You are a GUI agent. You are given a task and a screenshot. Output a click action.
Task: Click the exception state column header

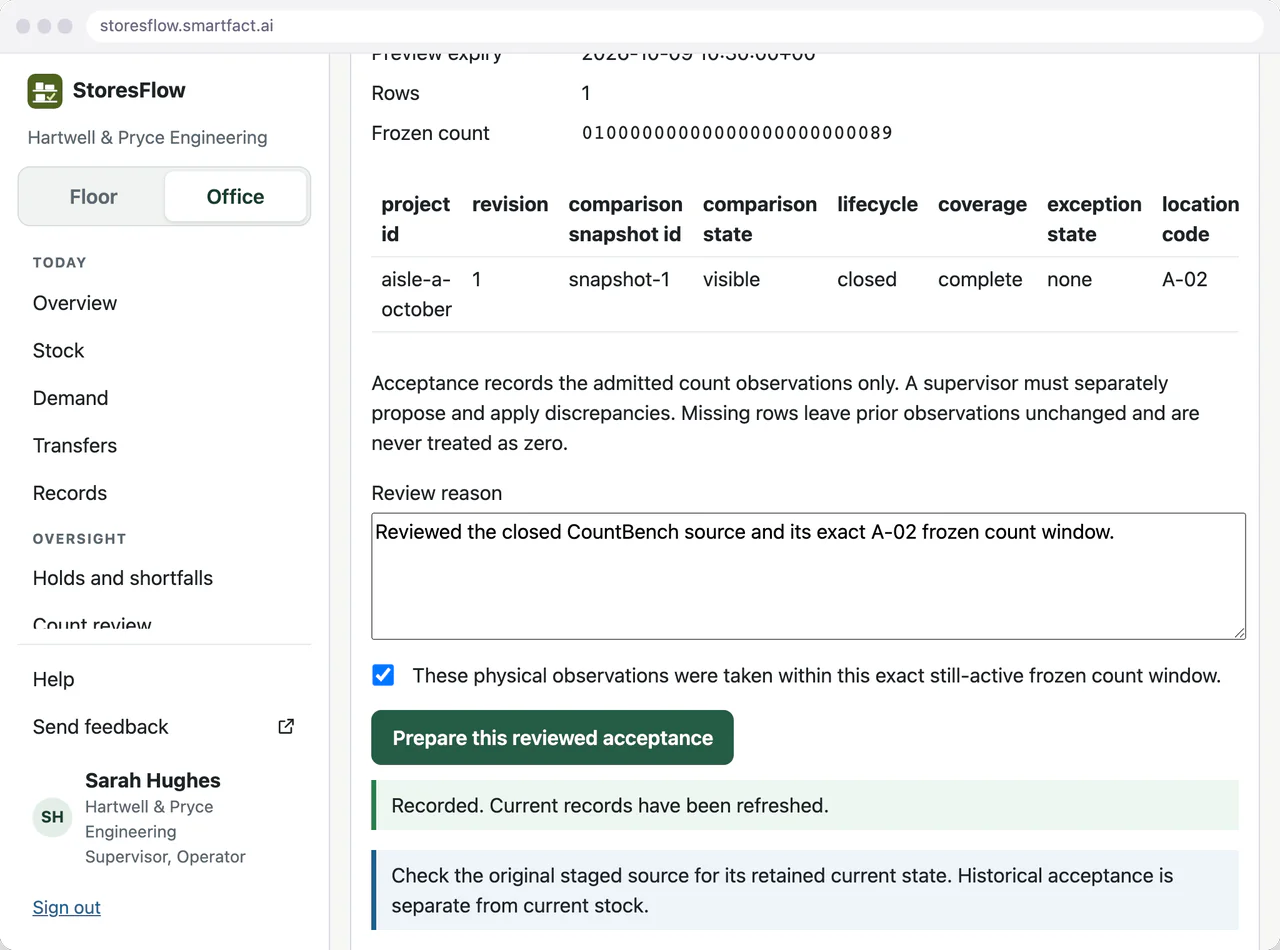coord(1094,219)
